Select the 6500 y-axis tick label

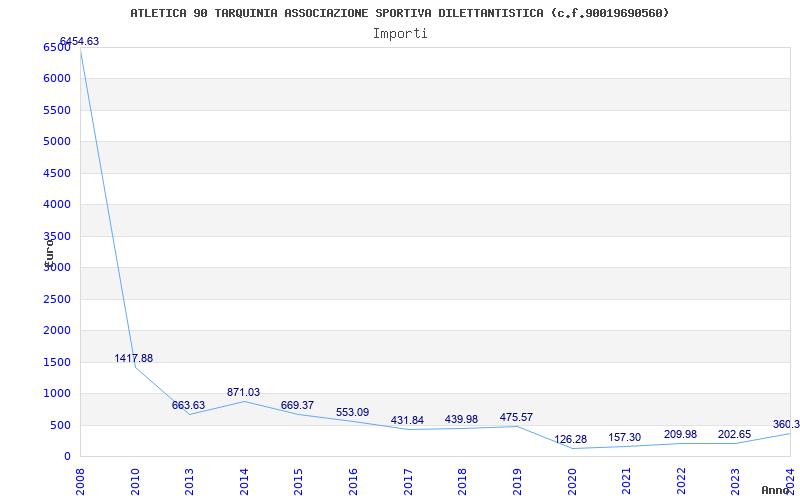tap(56, 47)
